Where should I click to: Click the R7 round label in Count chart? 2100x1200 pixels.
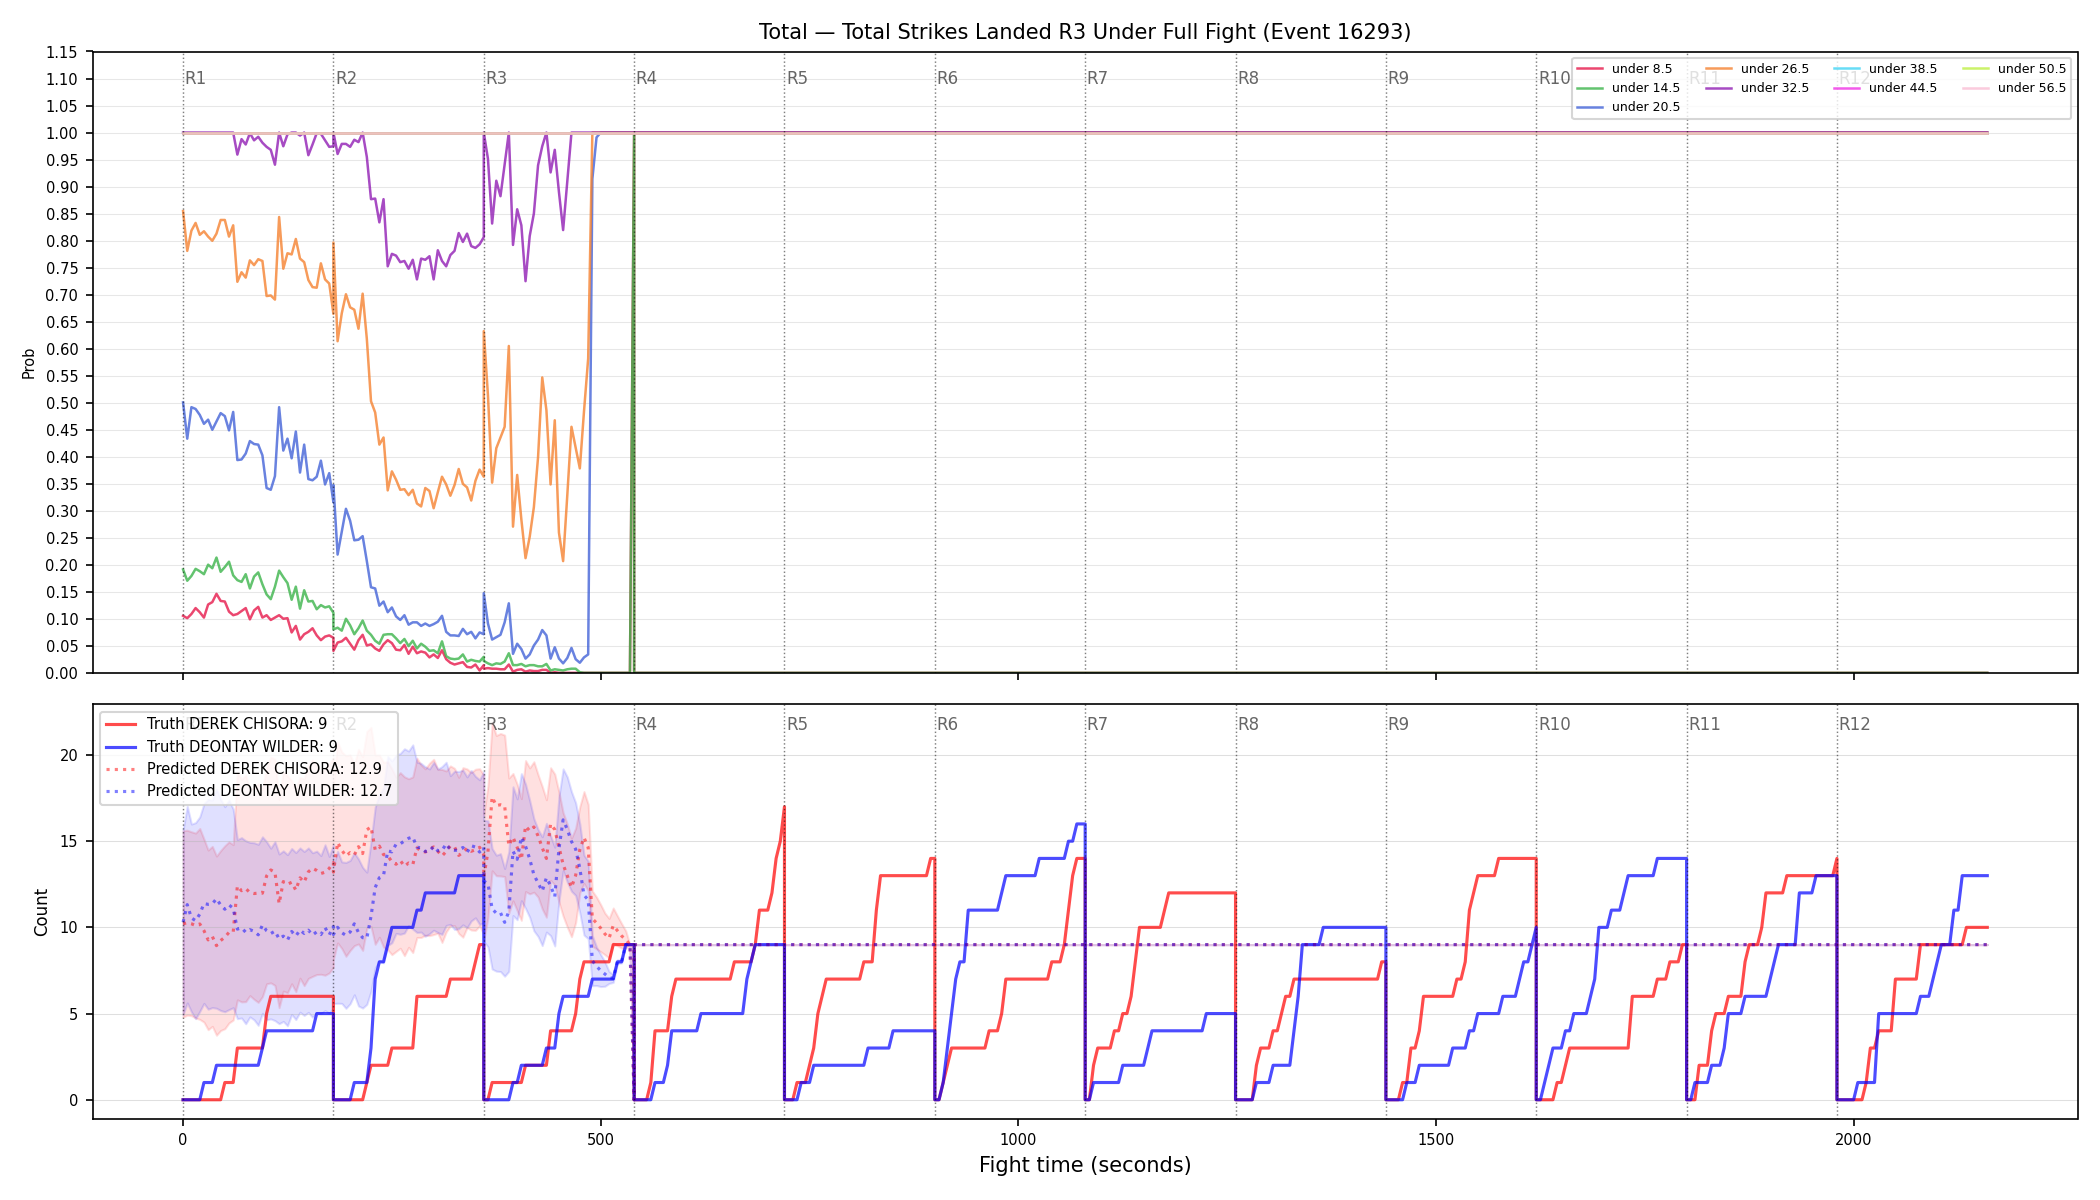coord(1098,724)
